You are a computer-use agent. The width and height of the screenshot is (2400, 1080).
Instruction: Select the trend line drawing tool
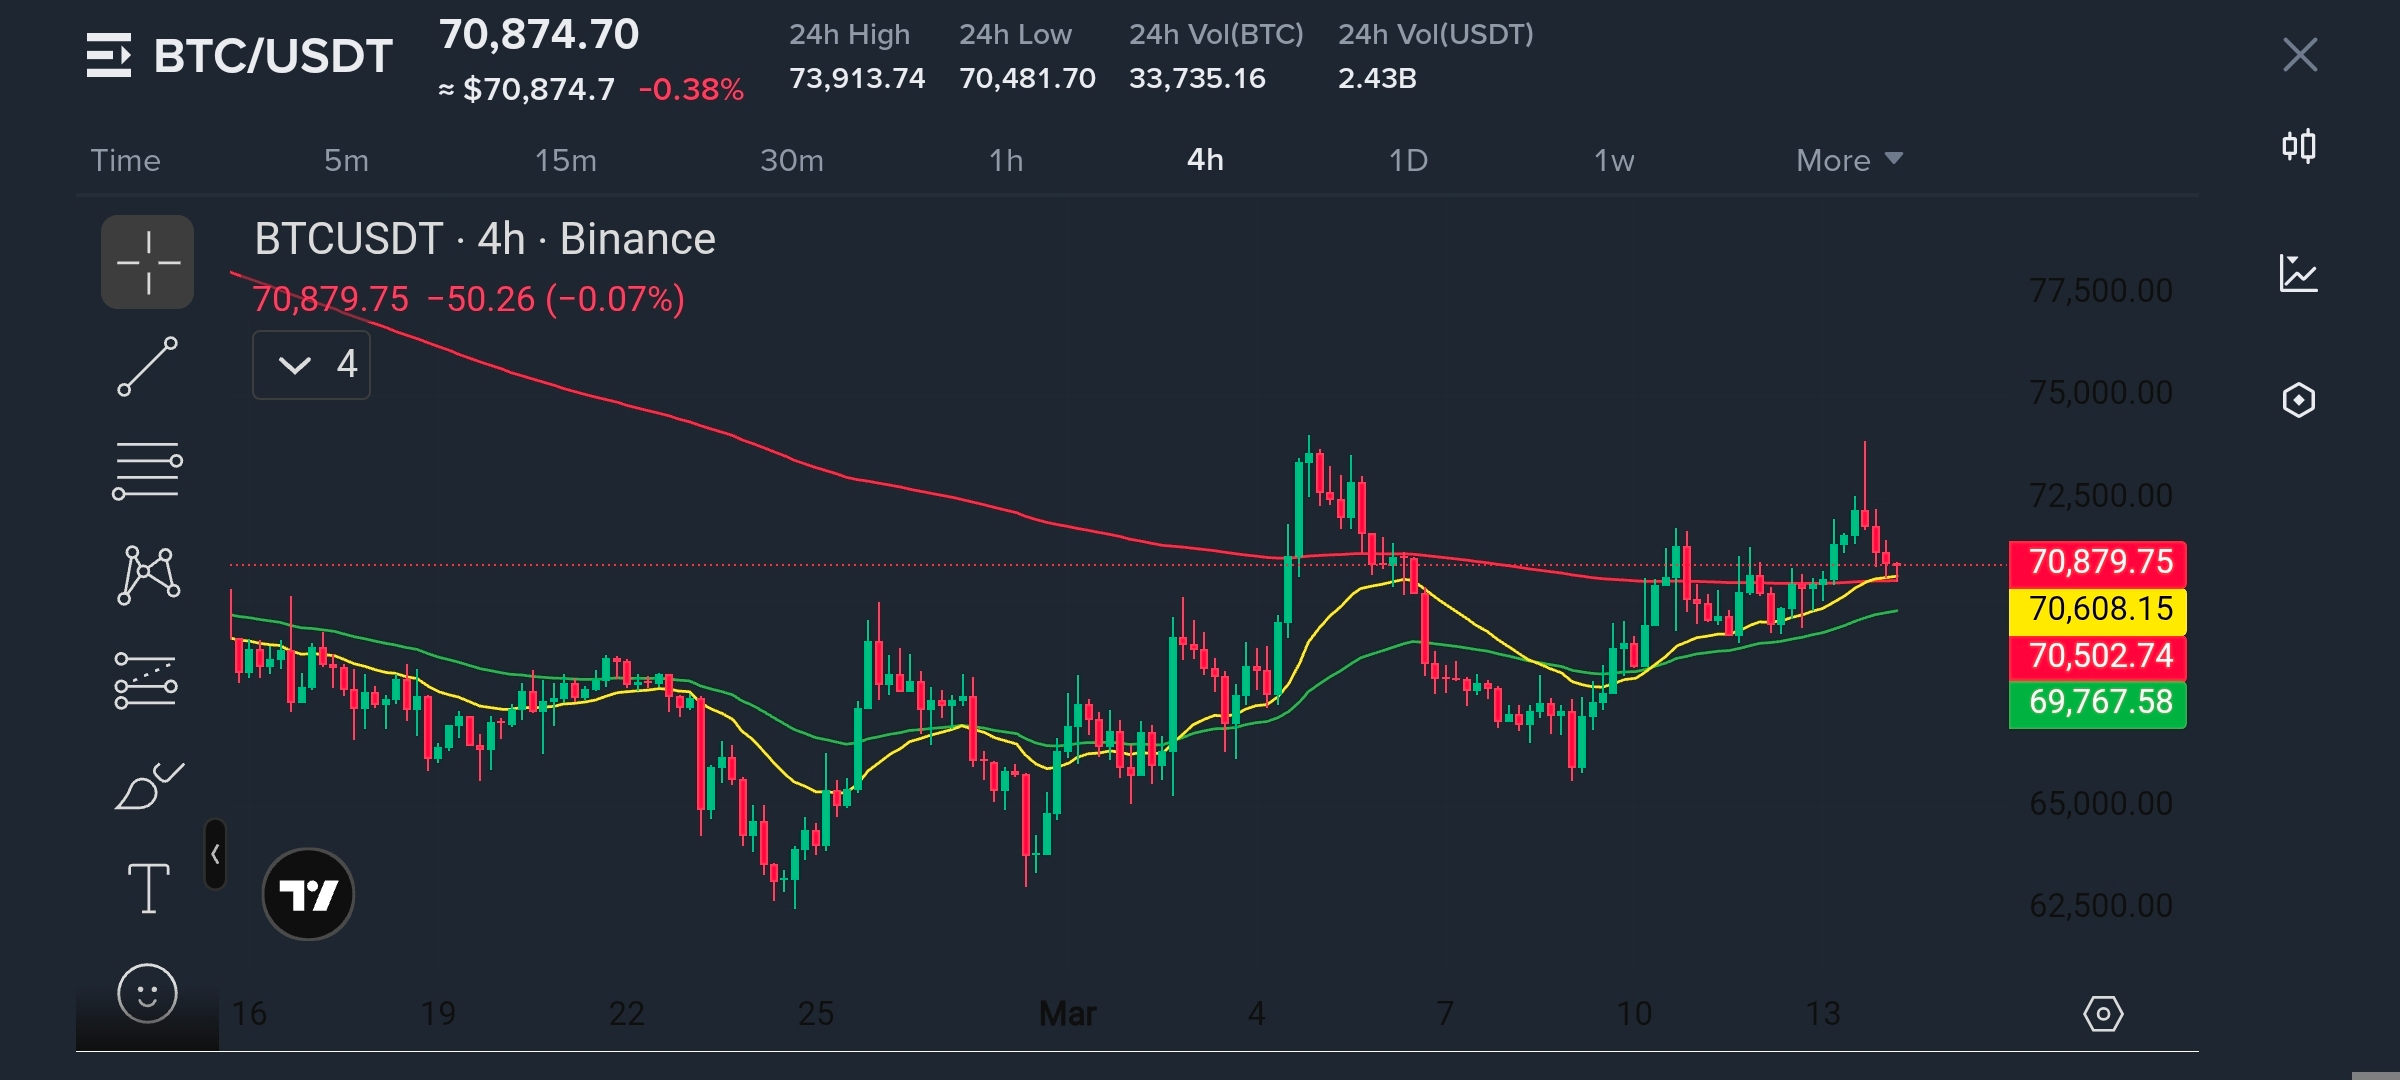click(147, 366)
